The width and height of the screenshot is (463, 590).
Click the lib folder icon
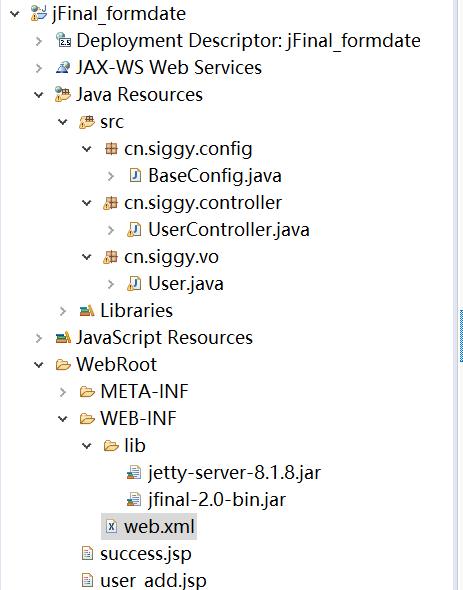tap(111, 446)
